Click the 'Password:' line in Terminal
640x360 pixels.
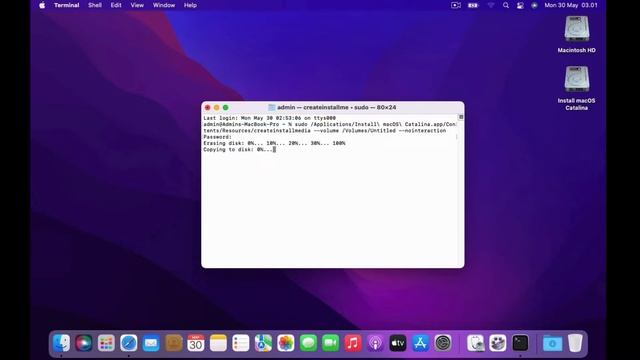click(x=218, y=137)
